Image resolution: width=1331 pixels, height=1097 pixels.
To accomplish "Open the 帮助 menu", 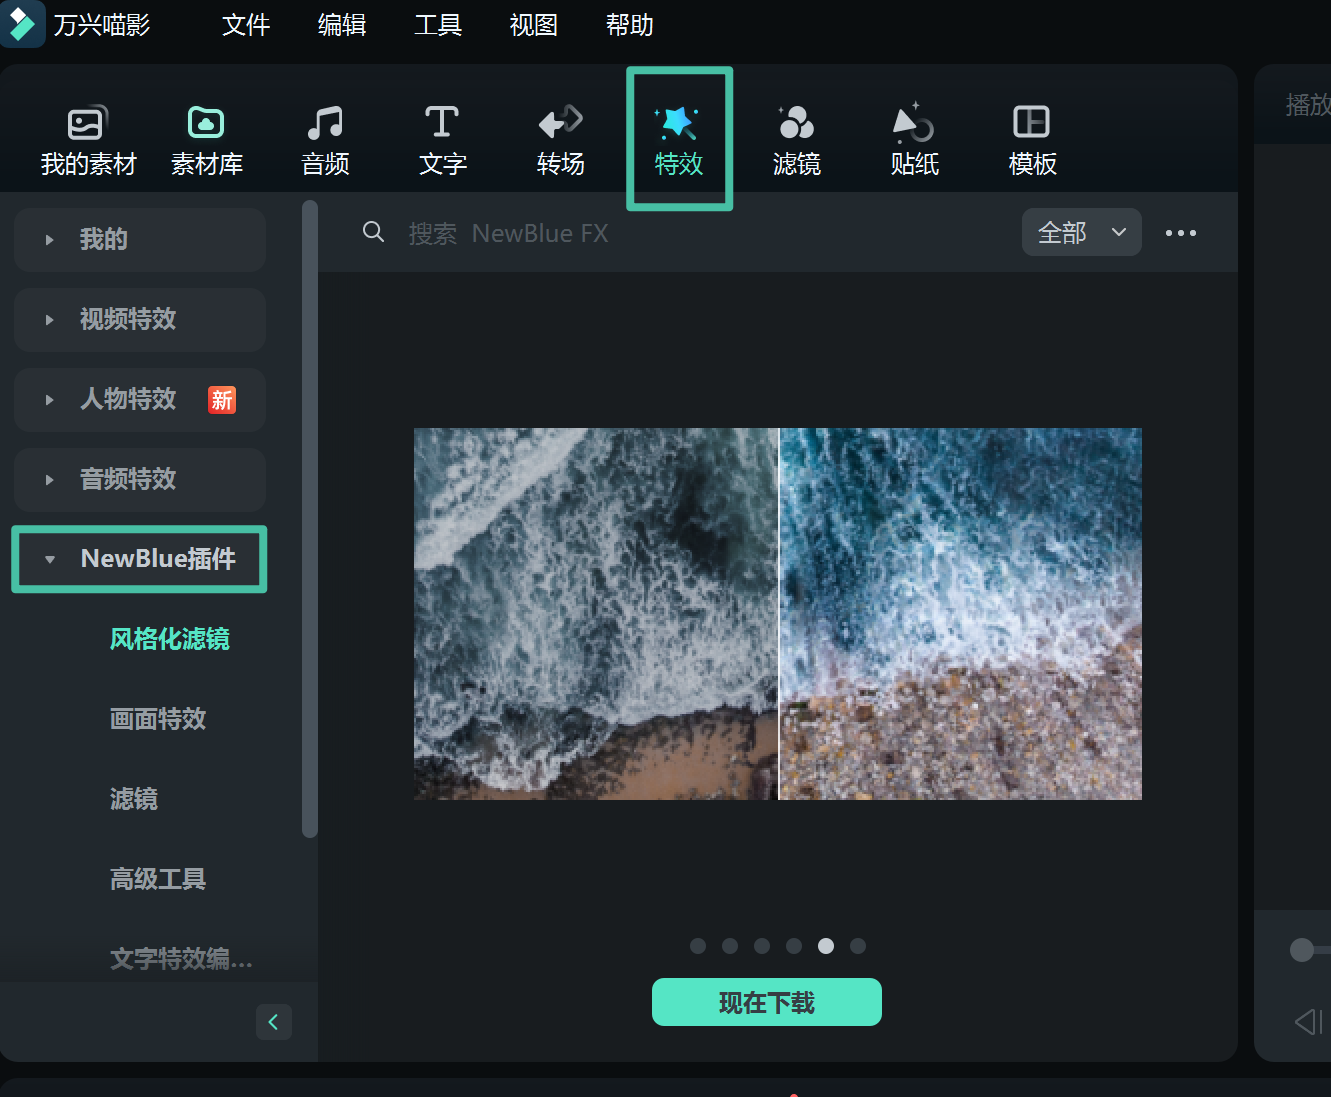I will coord(628,25).
